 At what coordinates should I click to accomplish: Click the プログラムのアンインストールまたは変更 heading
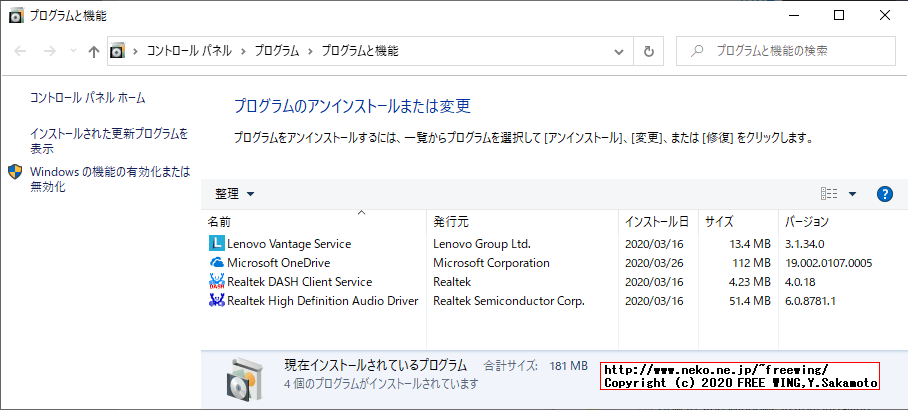(352, 106)
